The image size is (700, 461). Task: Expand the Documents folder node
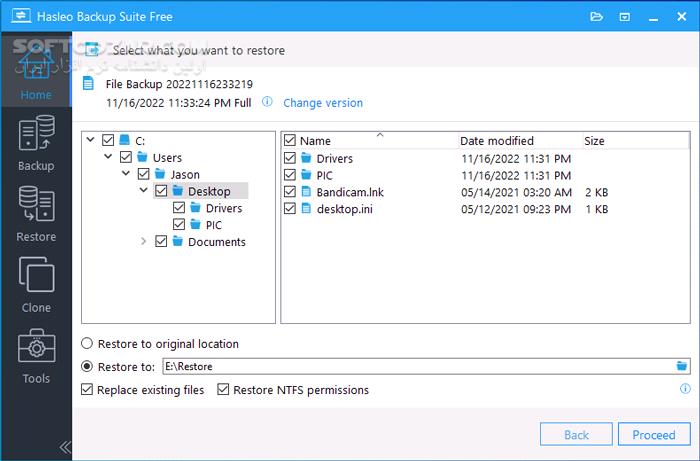(143, 241)
